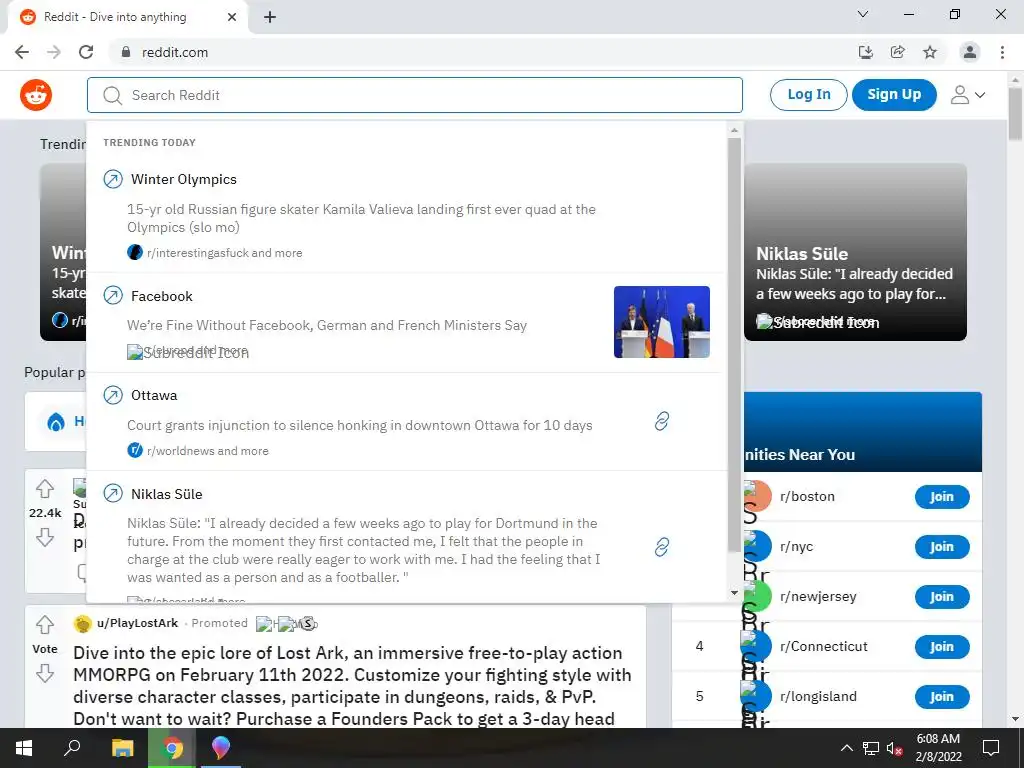Join the r/newjersey community

[x=942, y=596]
